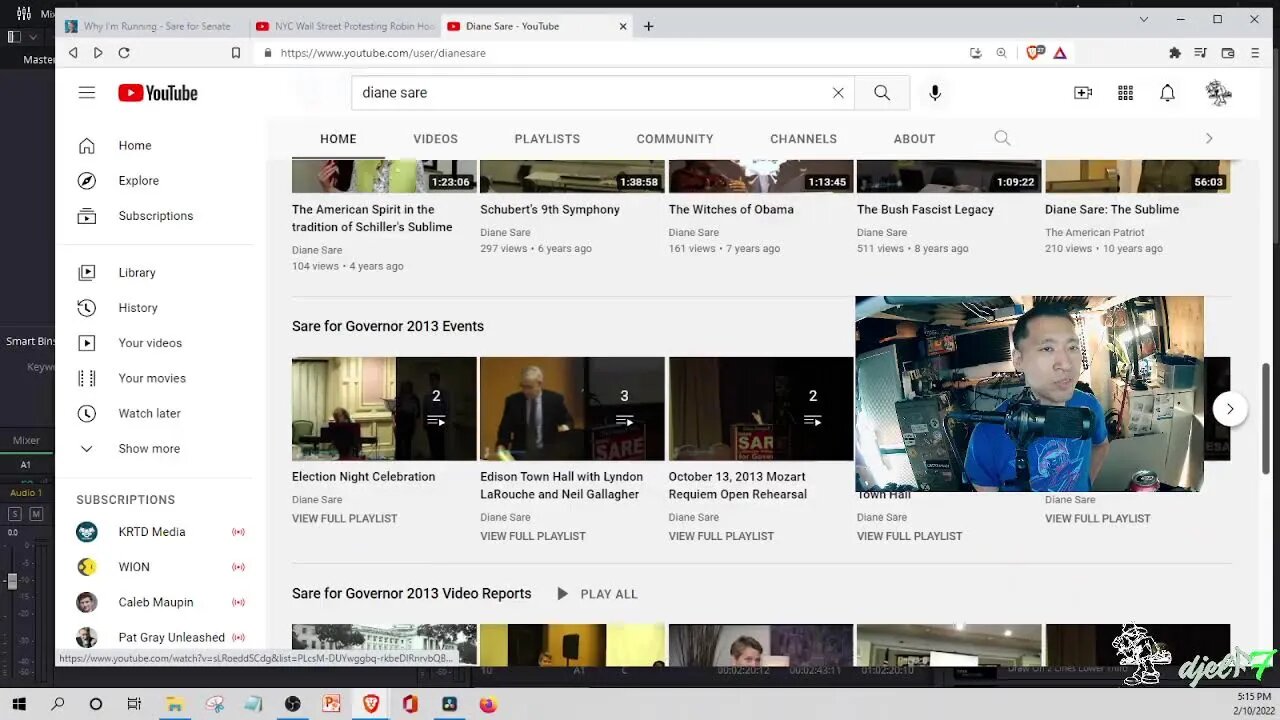The width and height of the screenshot is (1280, 720).
Task: Open a new browser tab
Action: click(648, 26)
